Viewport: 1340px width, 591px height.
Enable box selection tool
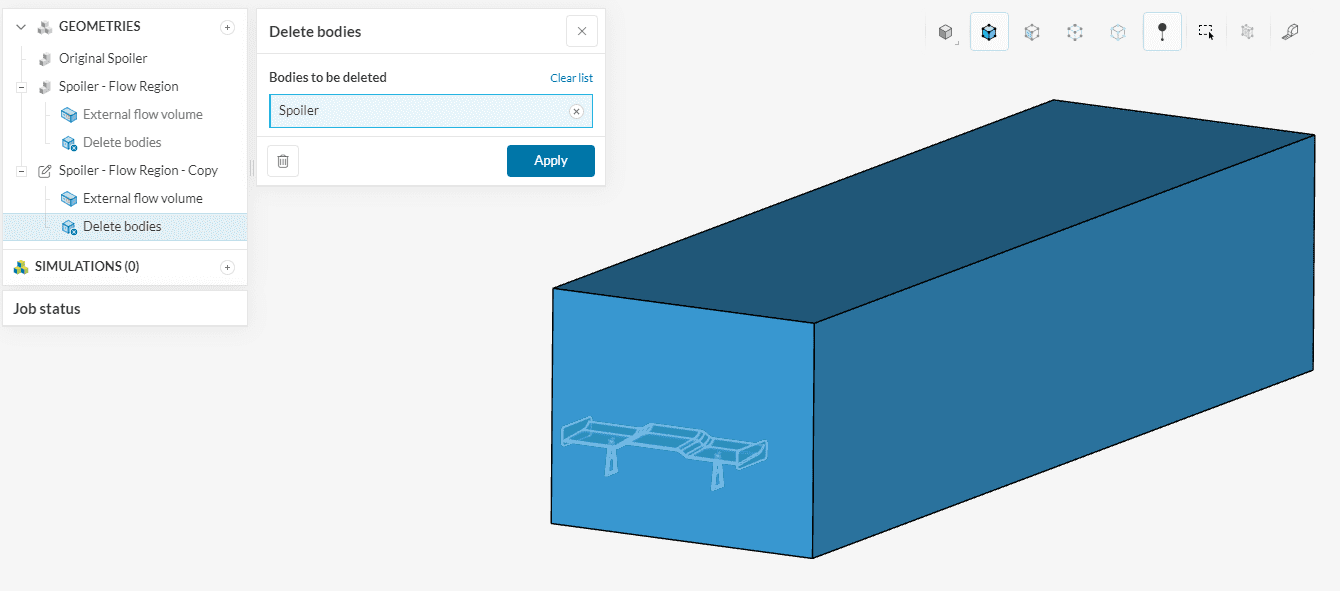1206,32
